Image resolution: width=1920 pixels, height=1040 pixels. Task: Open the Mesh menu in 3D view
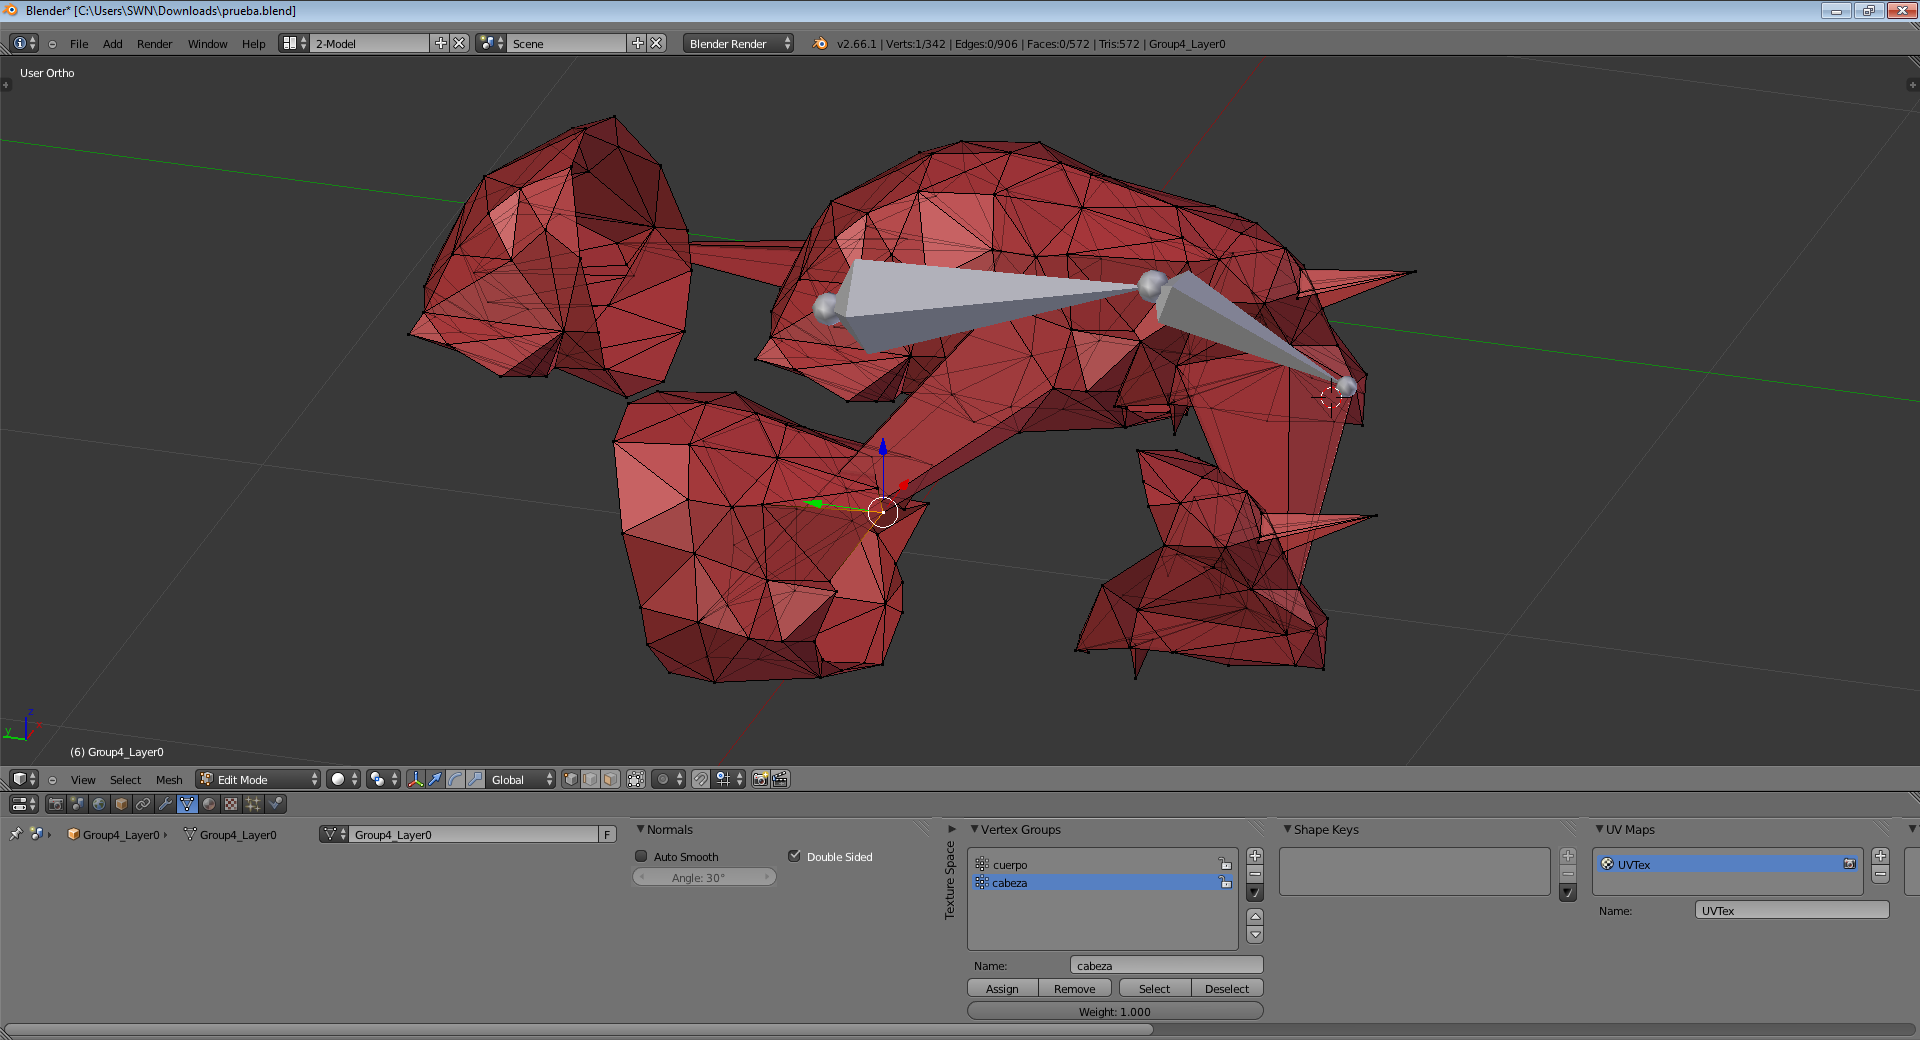pyautogui.click(x=169, y=780)
